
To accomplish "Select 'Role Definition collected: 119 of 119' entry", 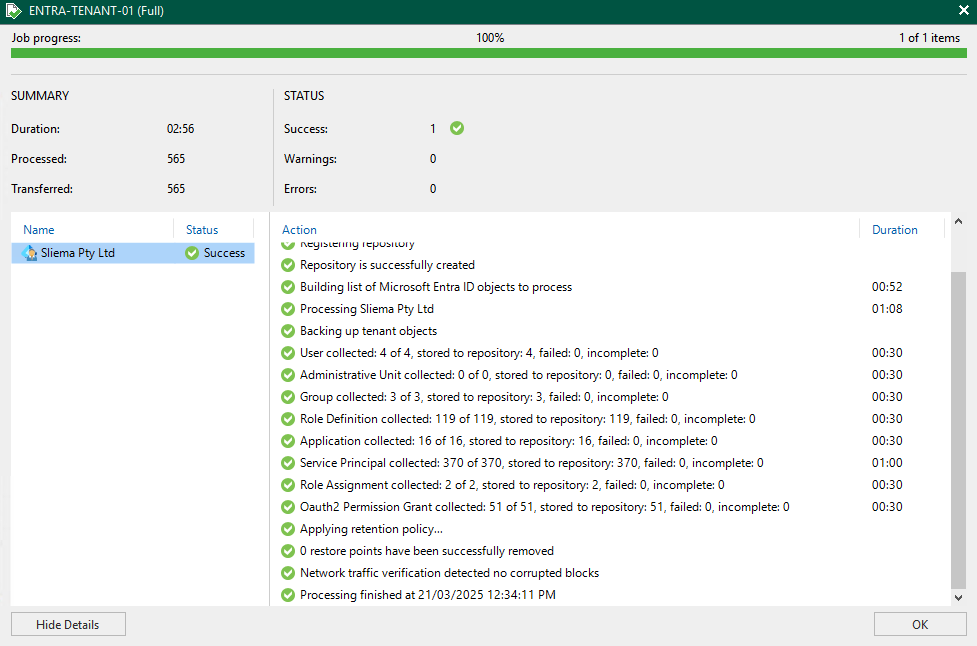I will [x=527, y=419].
